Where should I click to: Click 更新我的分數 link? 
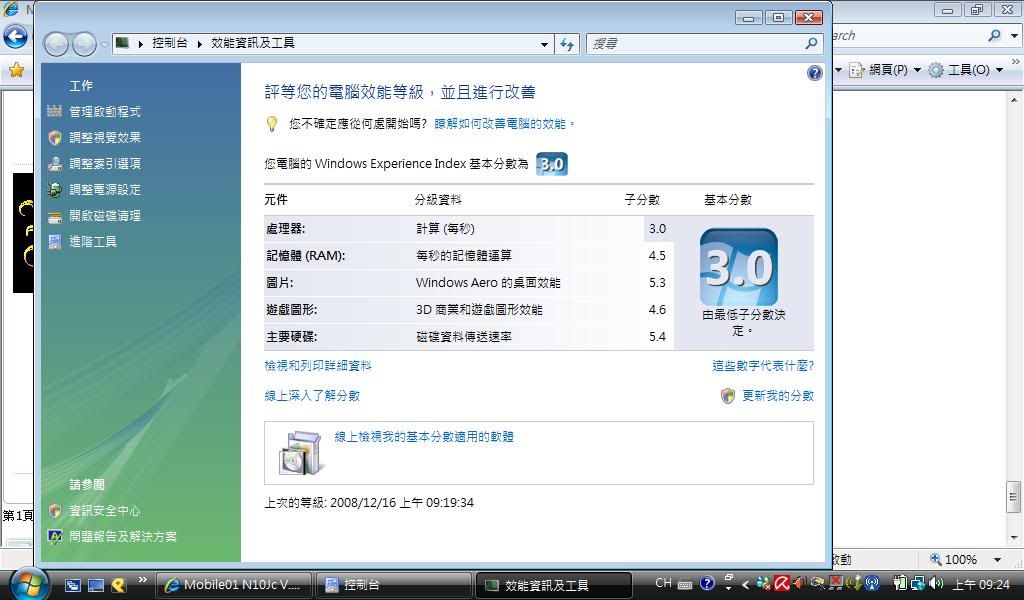[777, 396]
